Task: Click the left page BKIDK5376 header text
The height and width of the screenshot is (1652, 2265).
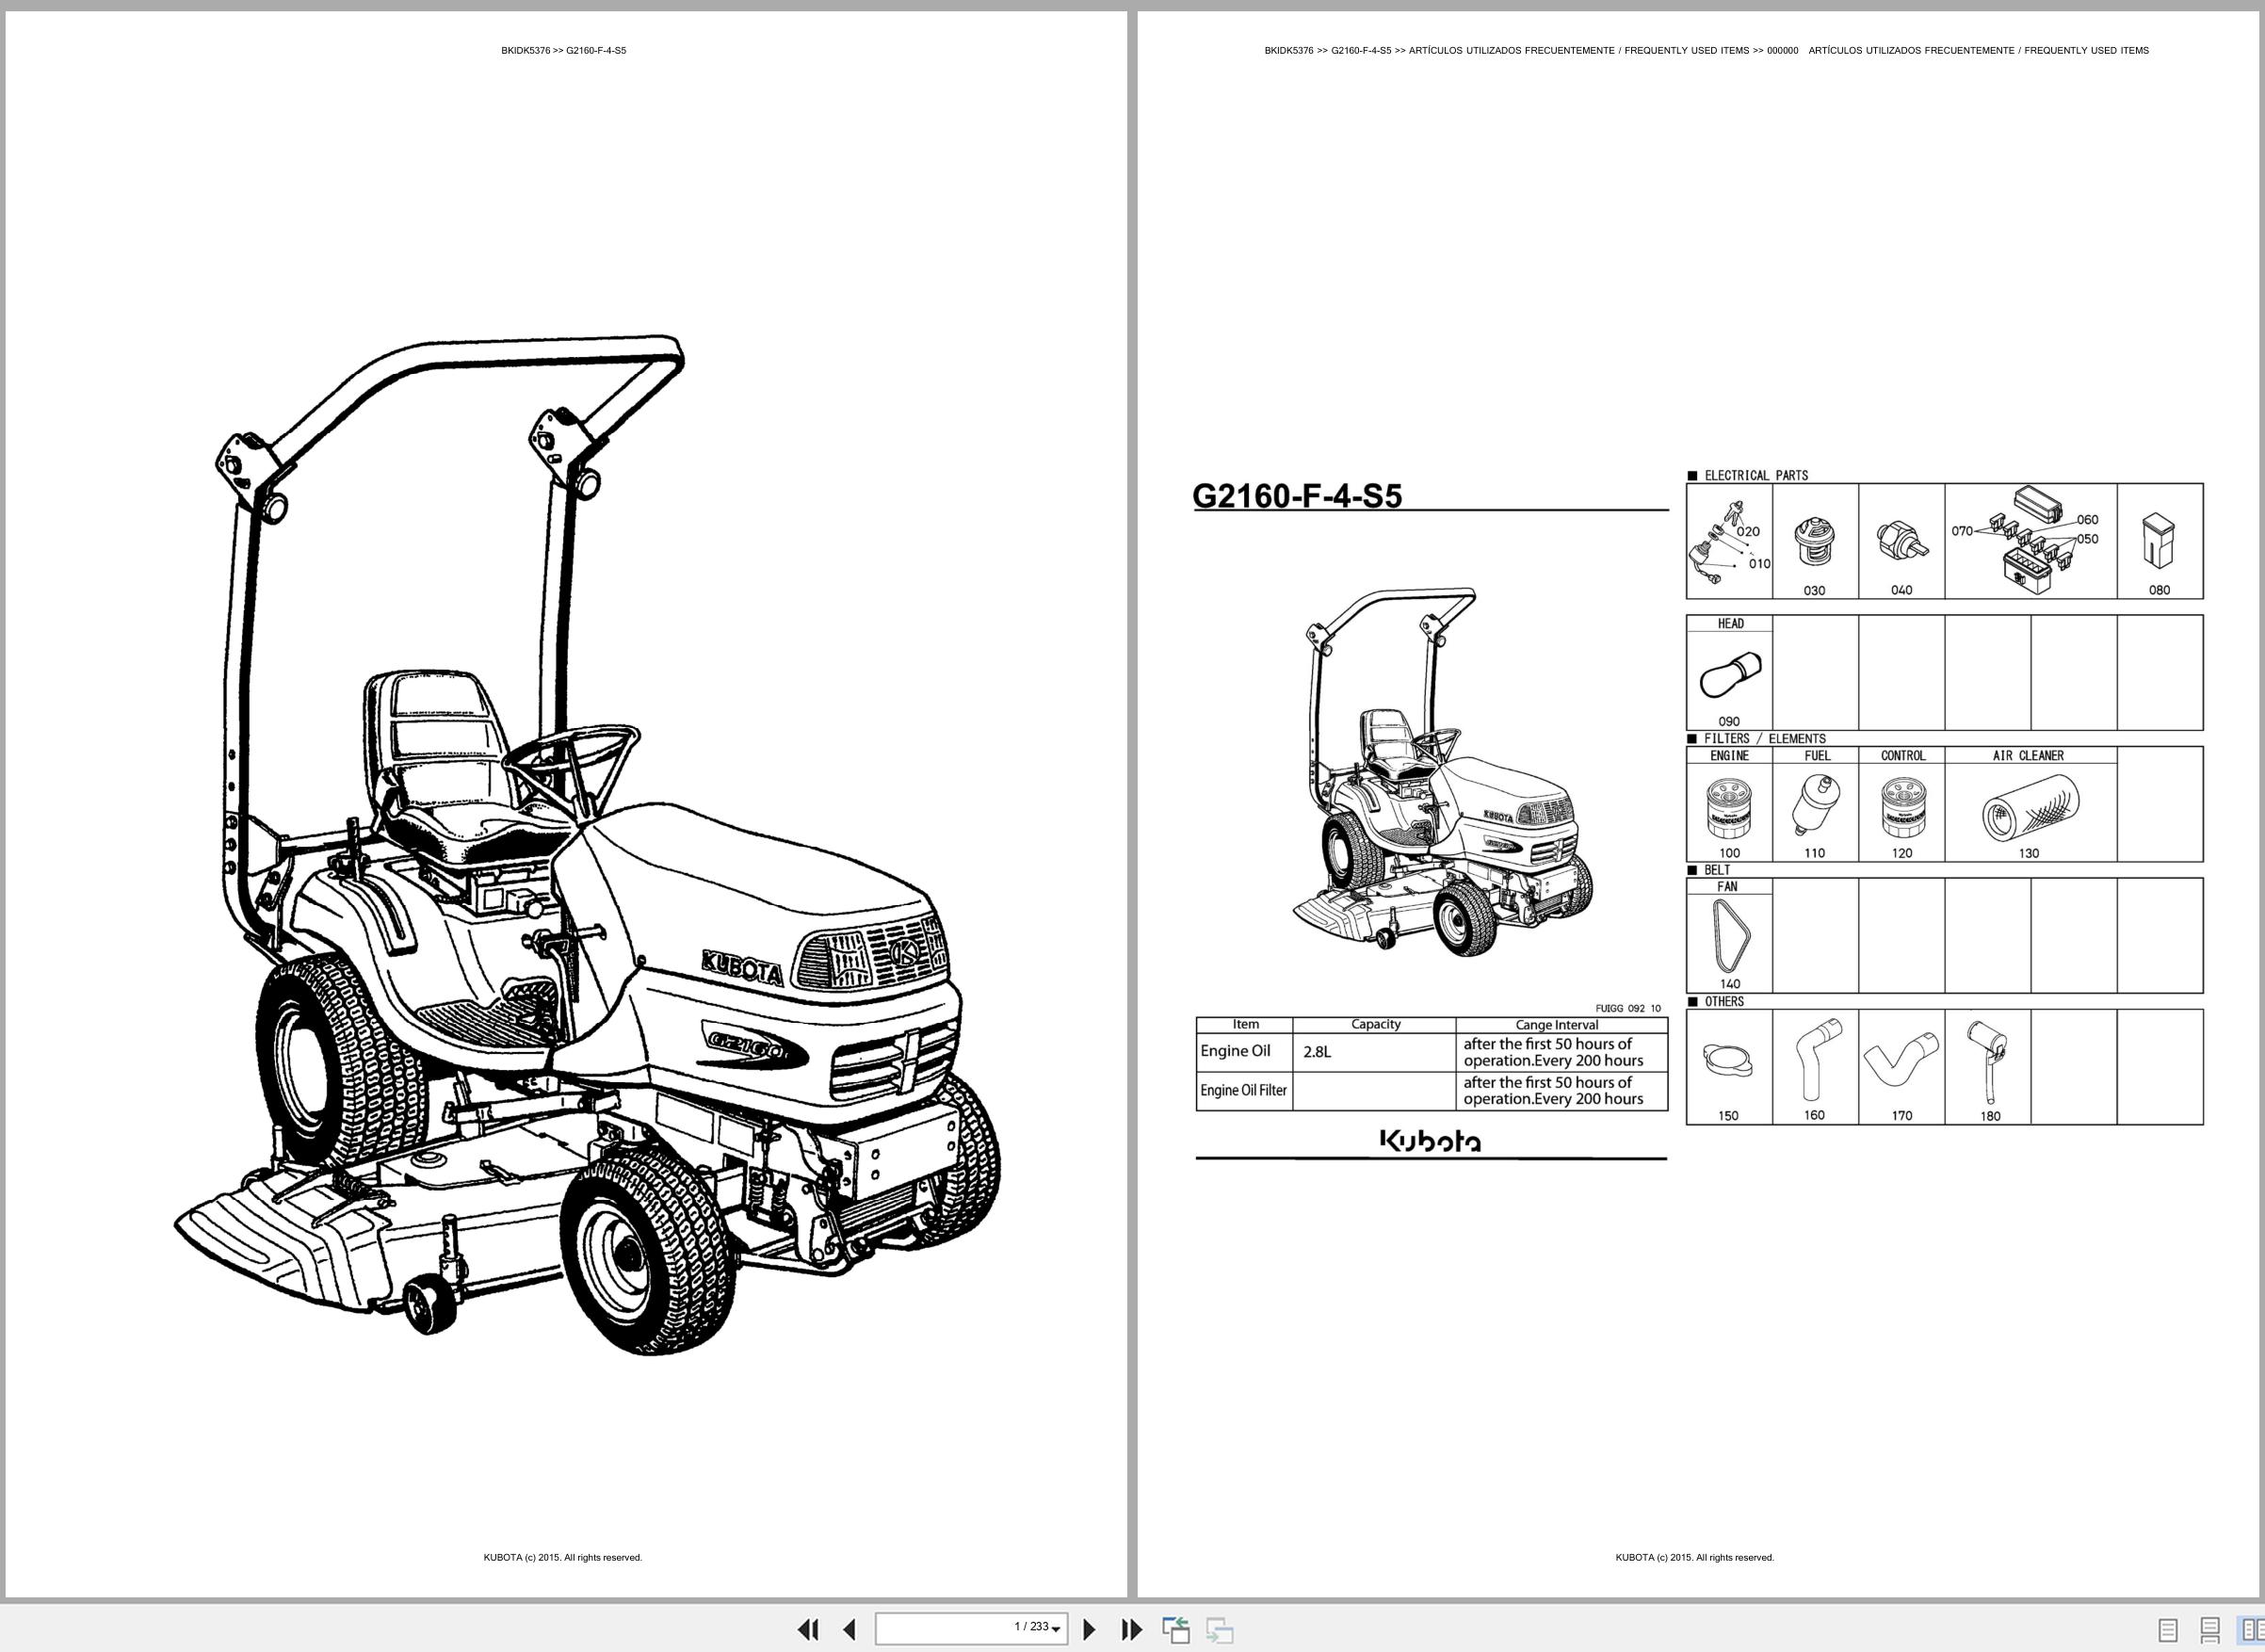Action: point(564,50)
